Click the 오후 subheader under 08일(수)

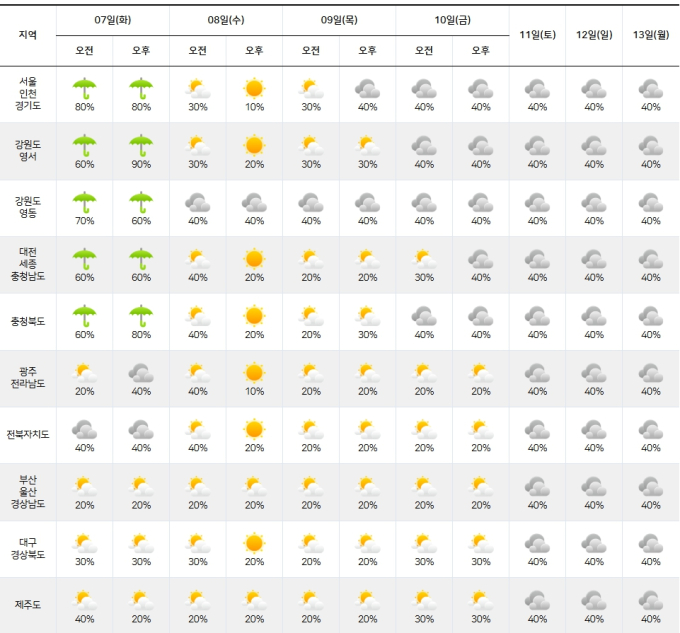[254, 50]
